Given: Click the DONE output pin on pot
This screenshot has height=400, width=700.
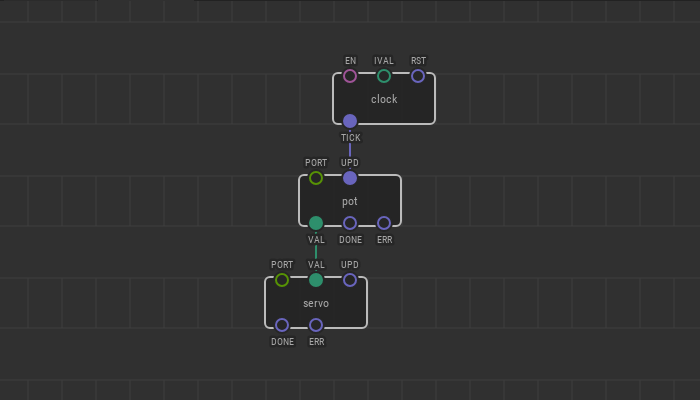Looking at the screenshot, I should point(350,223).
